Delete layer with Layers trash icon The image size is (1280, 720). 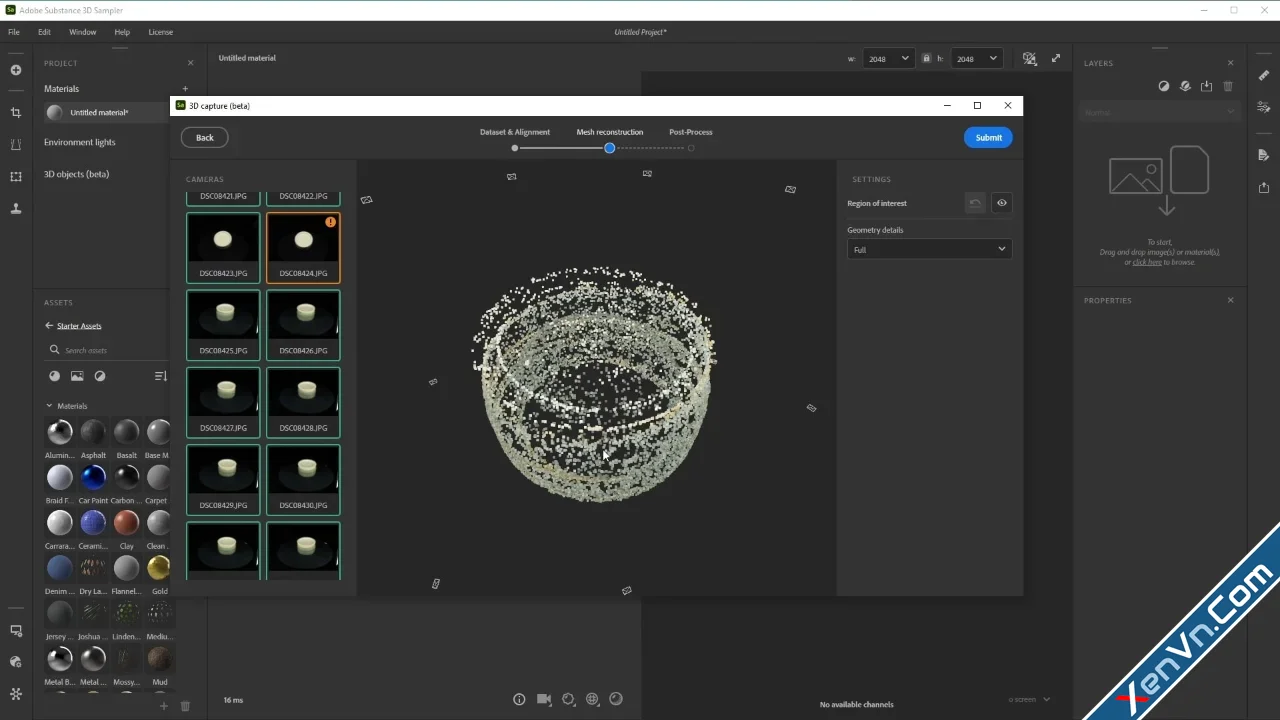[x=1228, y=87]
